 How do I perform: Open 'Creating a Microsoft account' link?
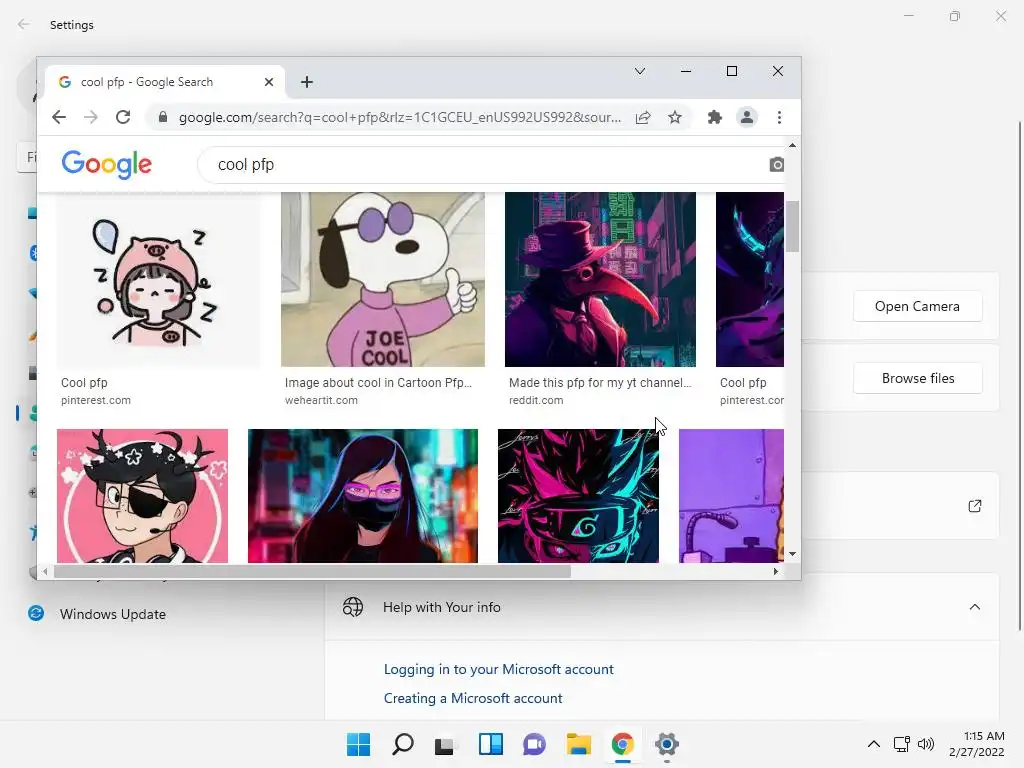tap(473, 698)
